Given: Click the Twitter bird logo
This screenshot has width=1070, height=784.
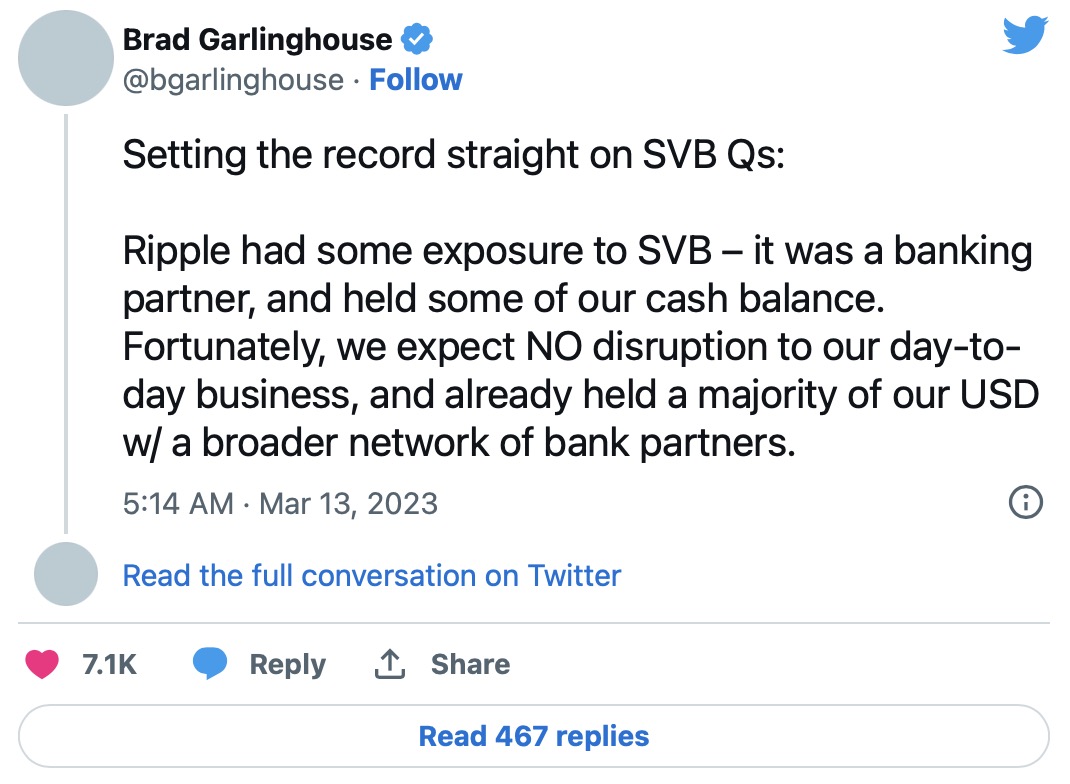Looking at the screenshot, I should click(1024, 38).
